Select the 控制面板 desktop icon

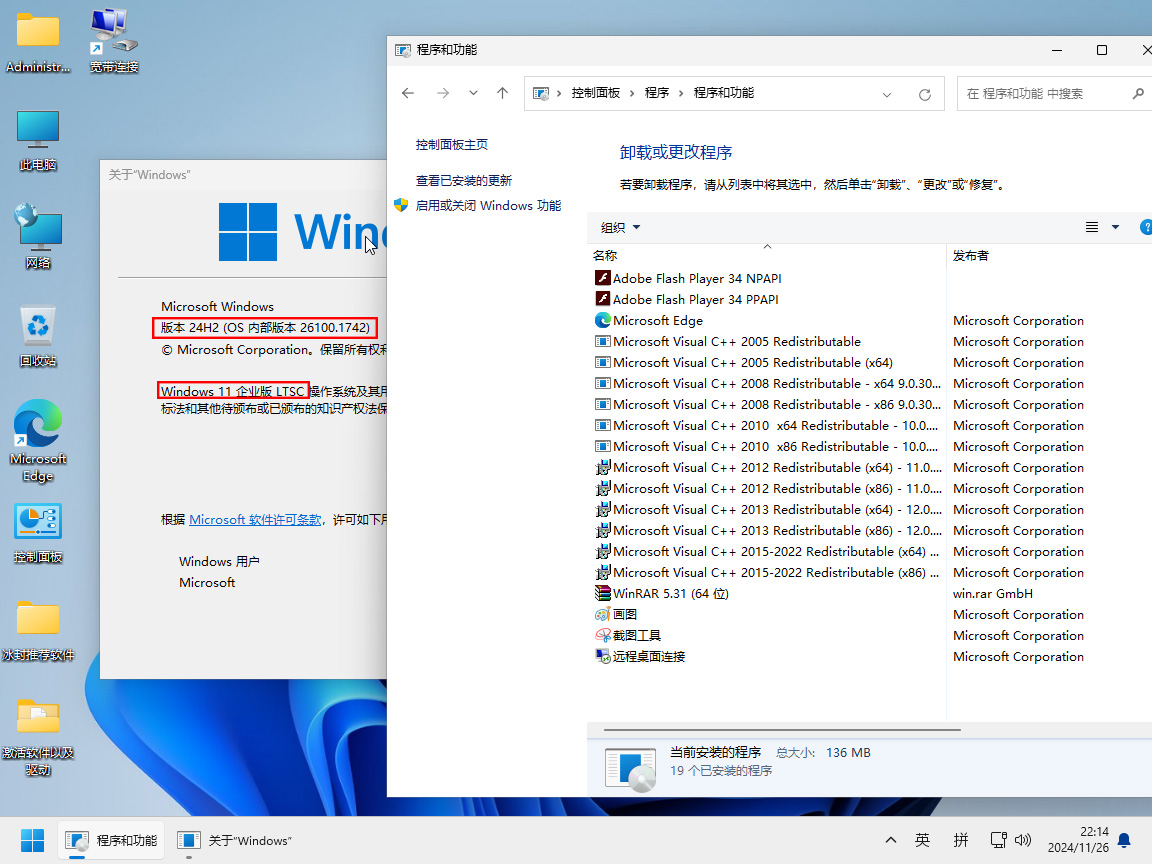point(37,533)
